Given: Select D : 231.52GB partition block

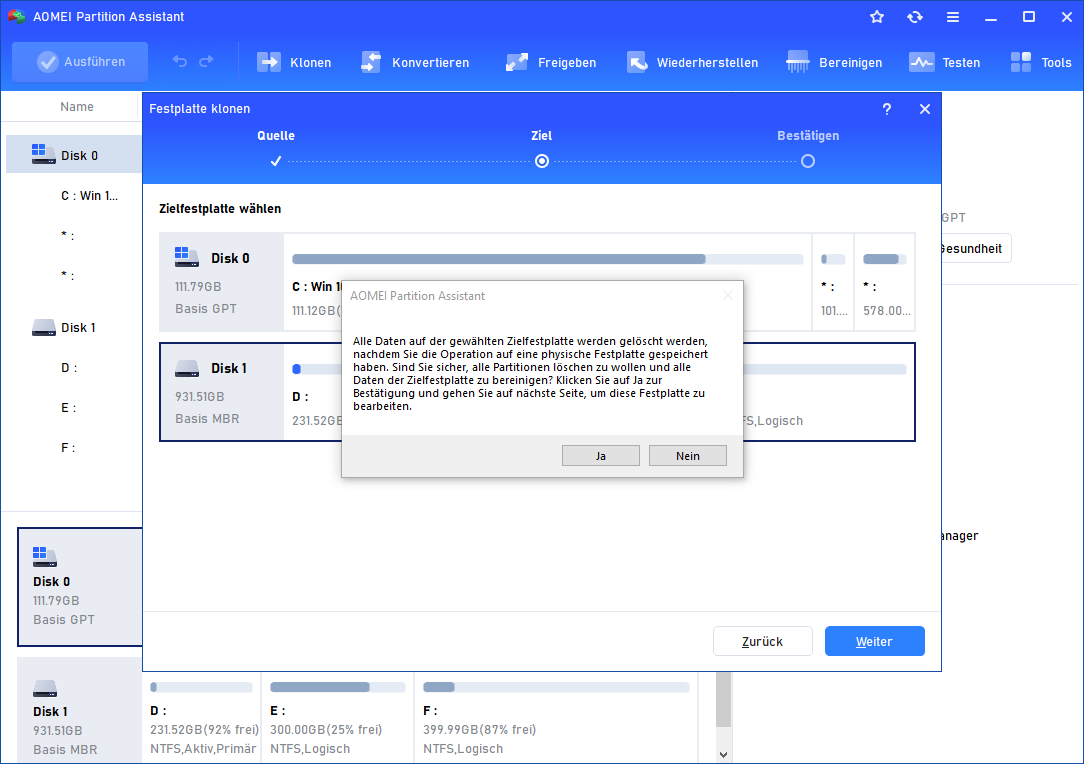Looking at the screenshot, I should pos(202,719).
